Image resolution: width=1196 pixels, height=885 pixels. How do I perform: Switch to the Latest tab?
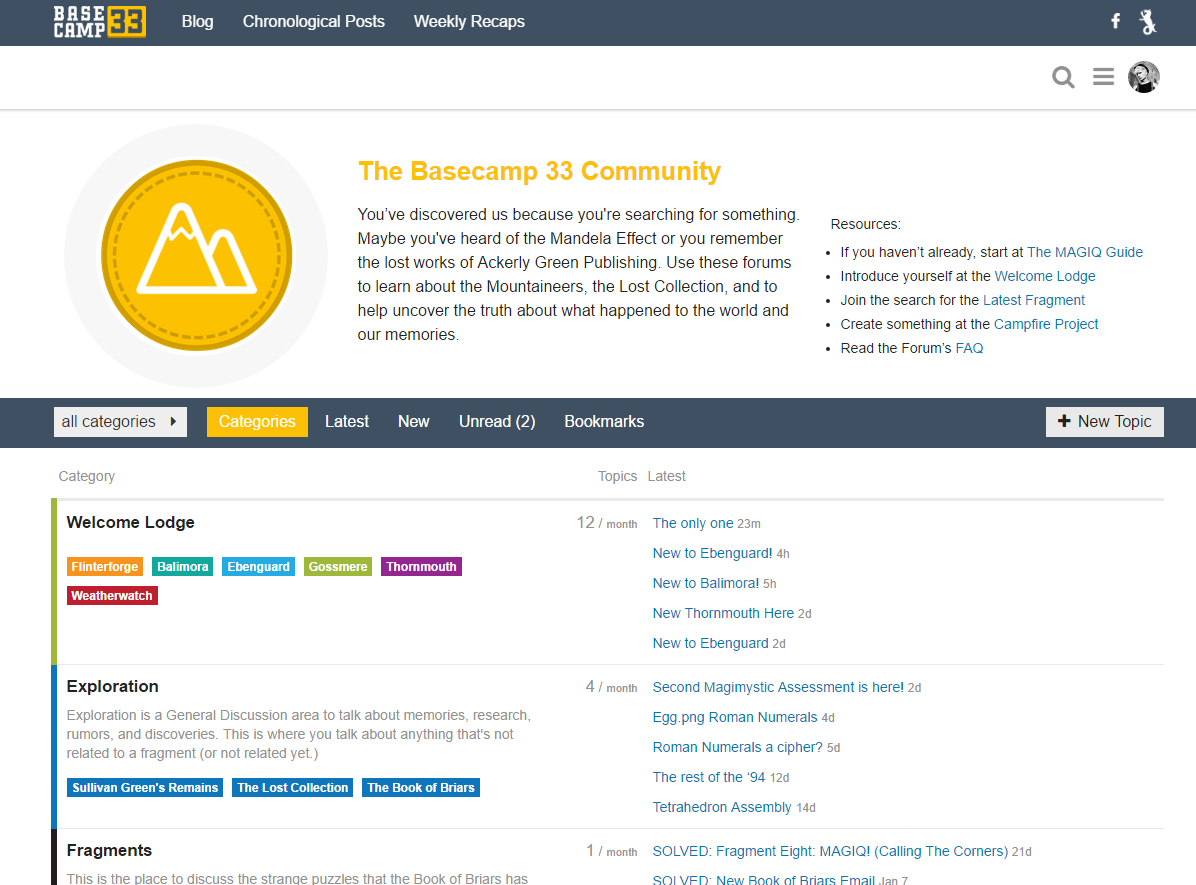click(347, 422)
